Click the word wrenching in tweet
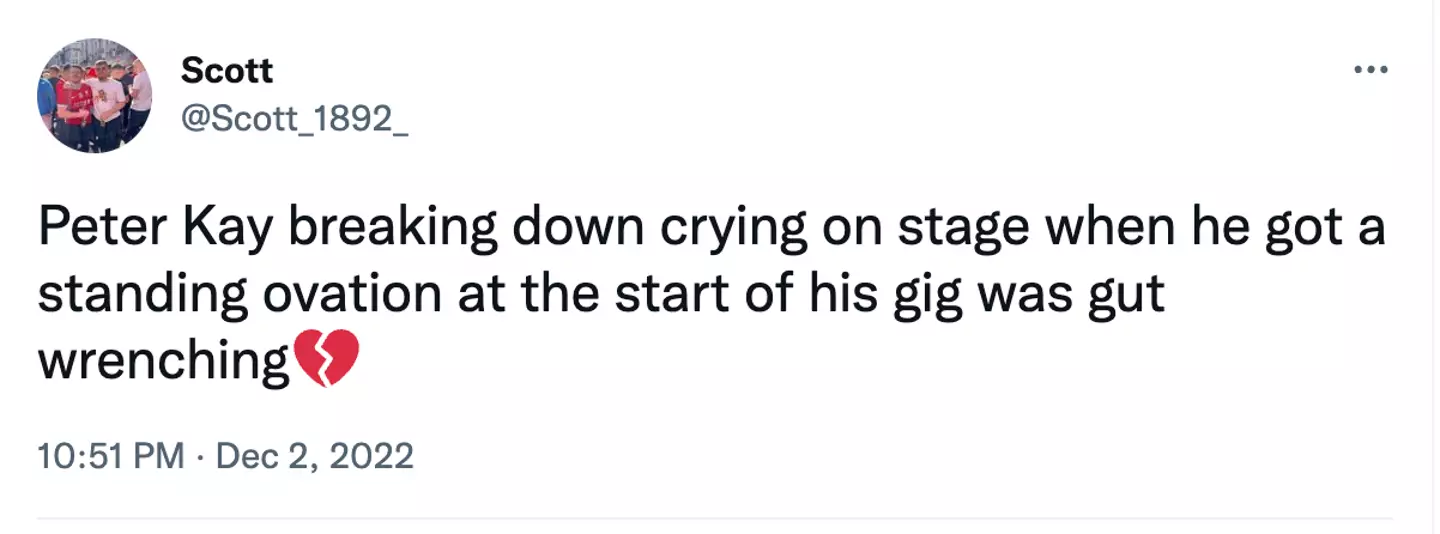This screenshot has height=534, width=1440. [x=163, y=361]
